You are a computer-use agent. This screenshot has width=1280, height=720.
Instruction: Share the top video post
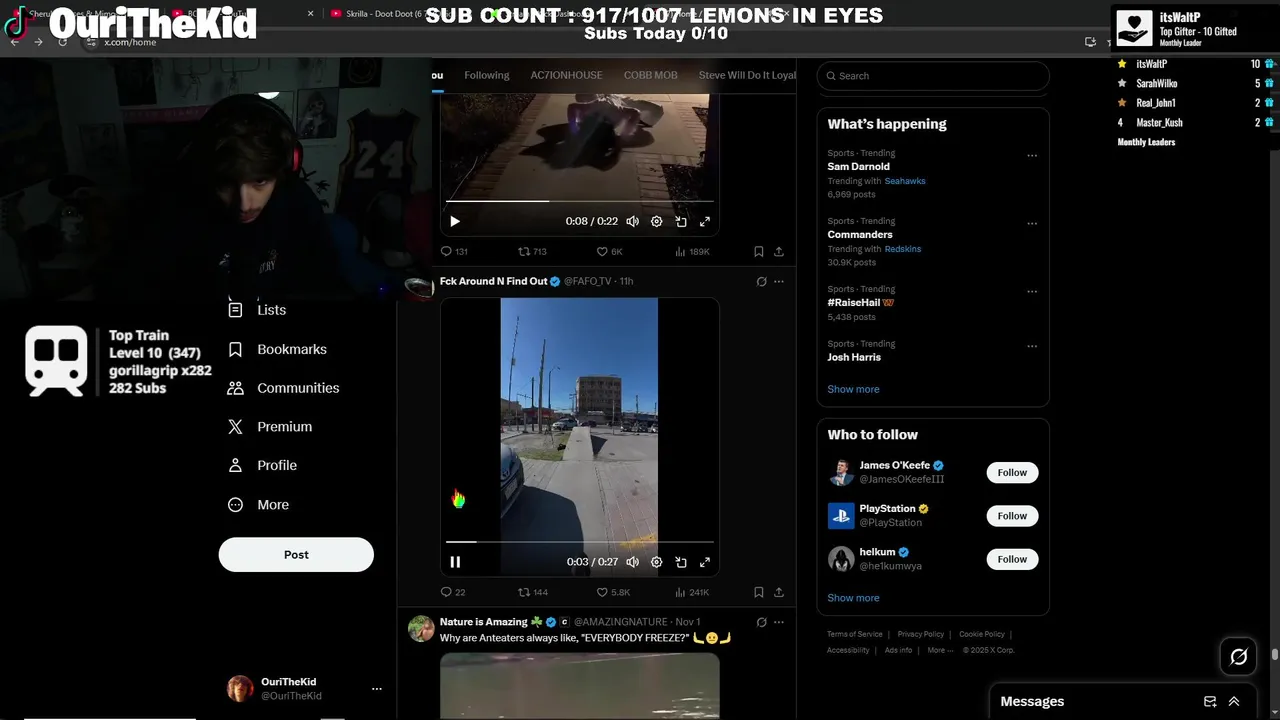click(x=779, y=251)
